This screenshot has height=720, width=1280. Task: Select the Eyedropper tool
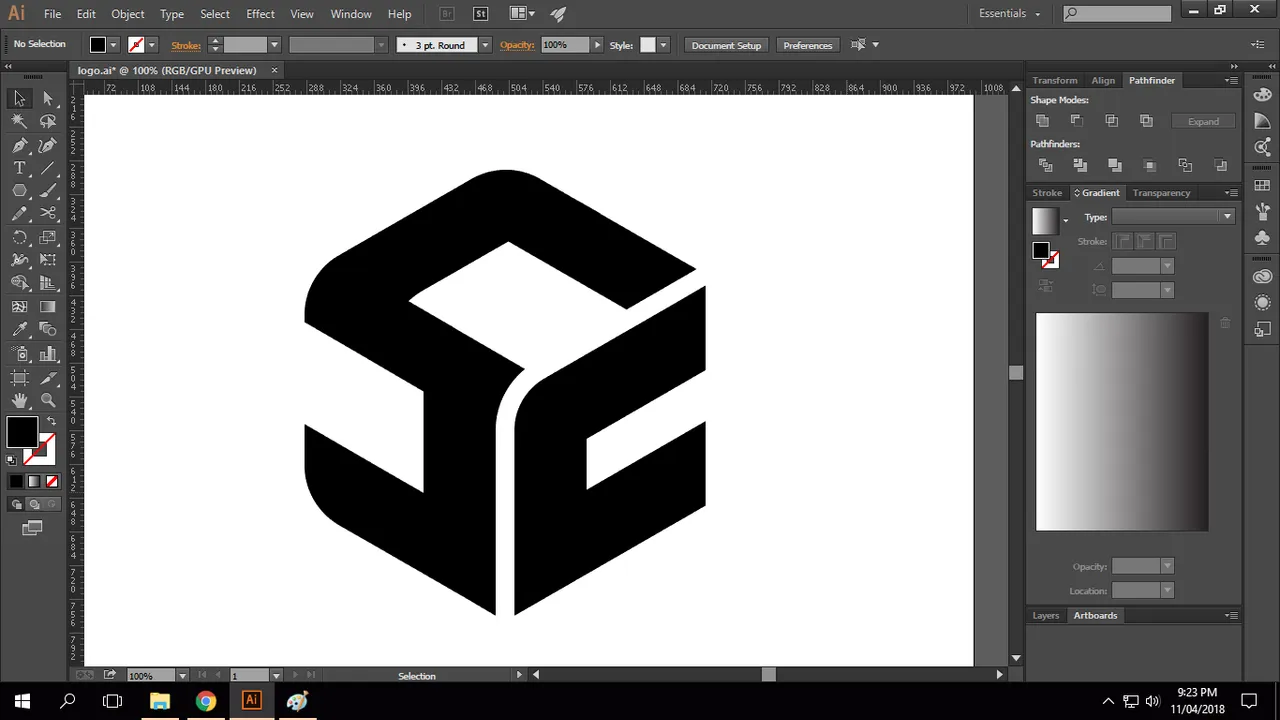point(19,330)
